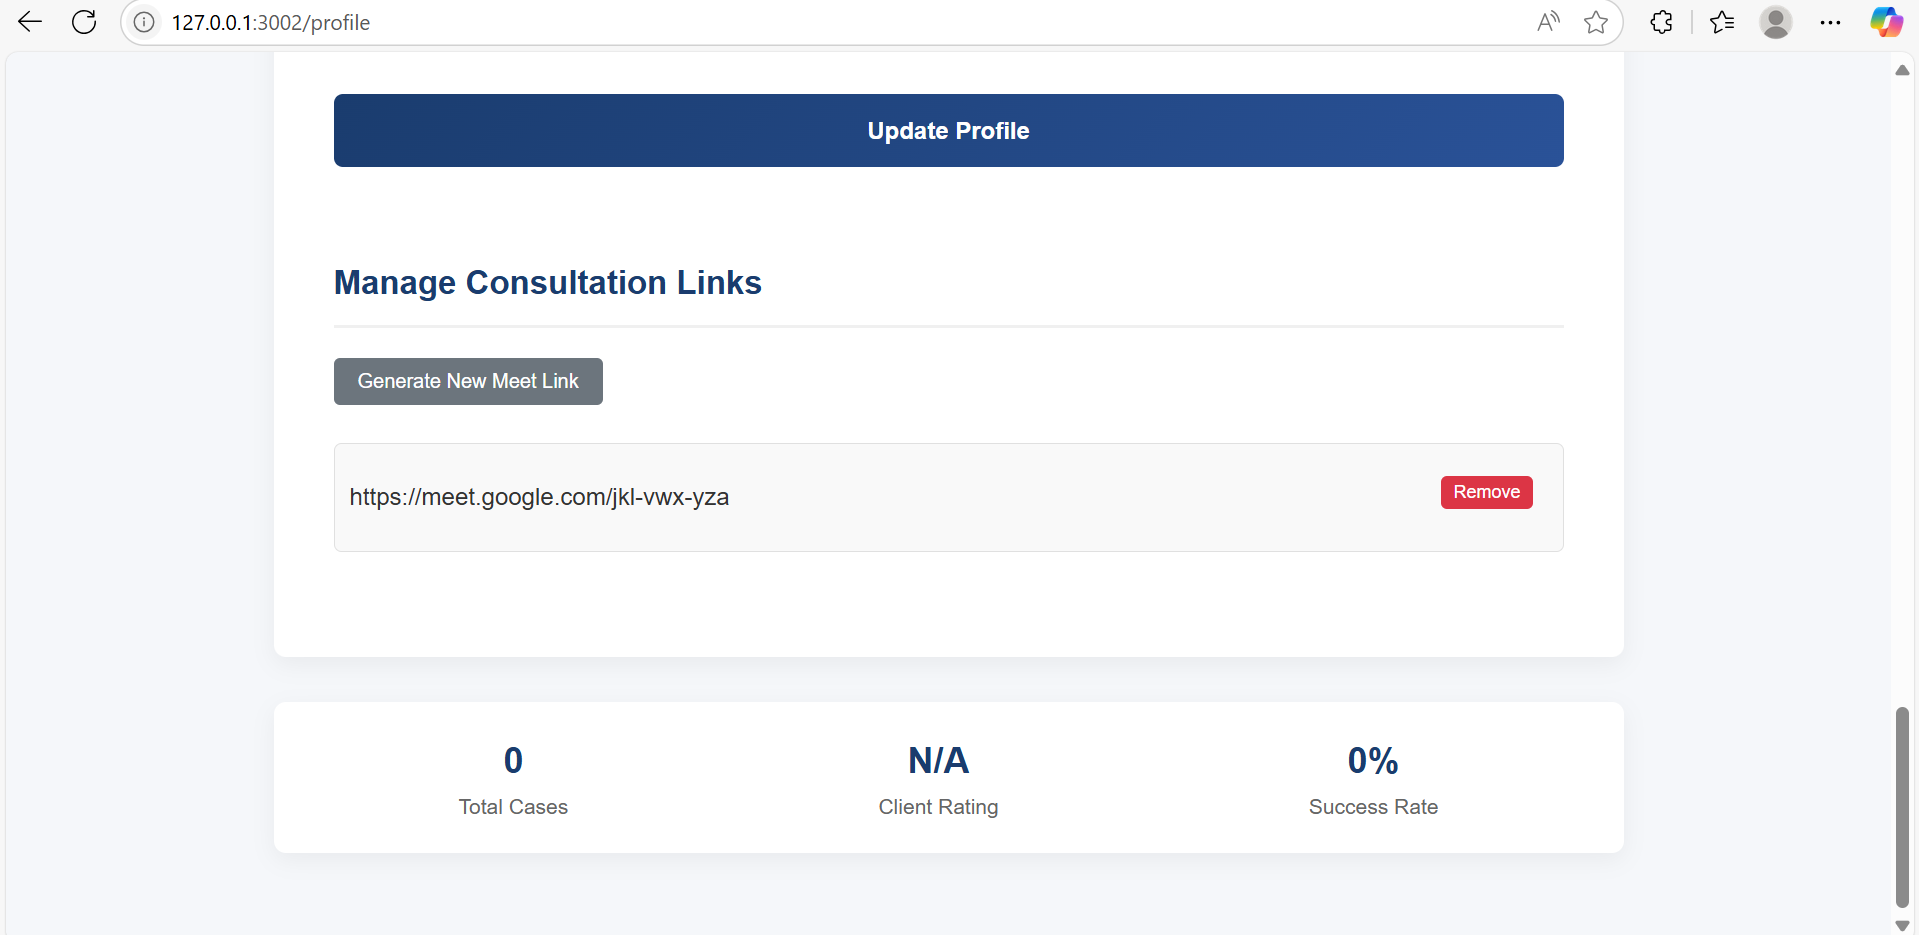Click the Total Cases statistic

(513, 780)
